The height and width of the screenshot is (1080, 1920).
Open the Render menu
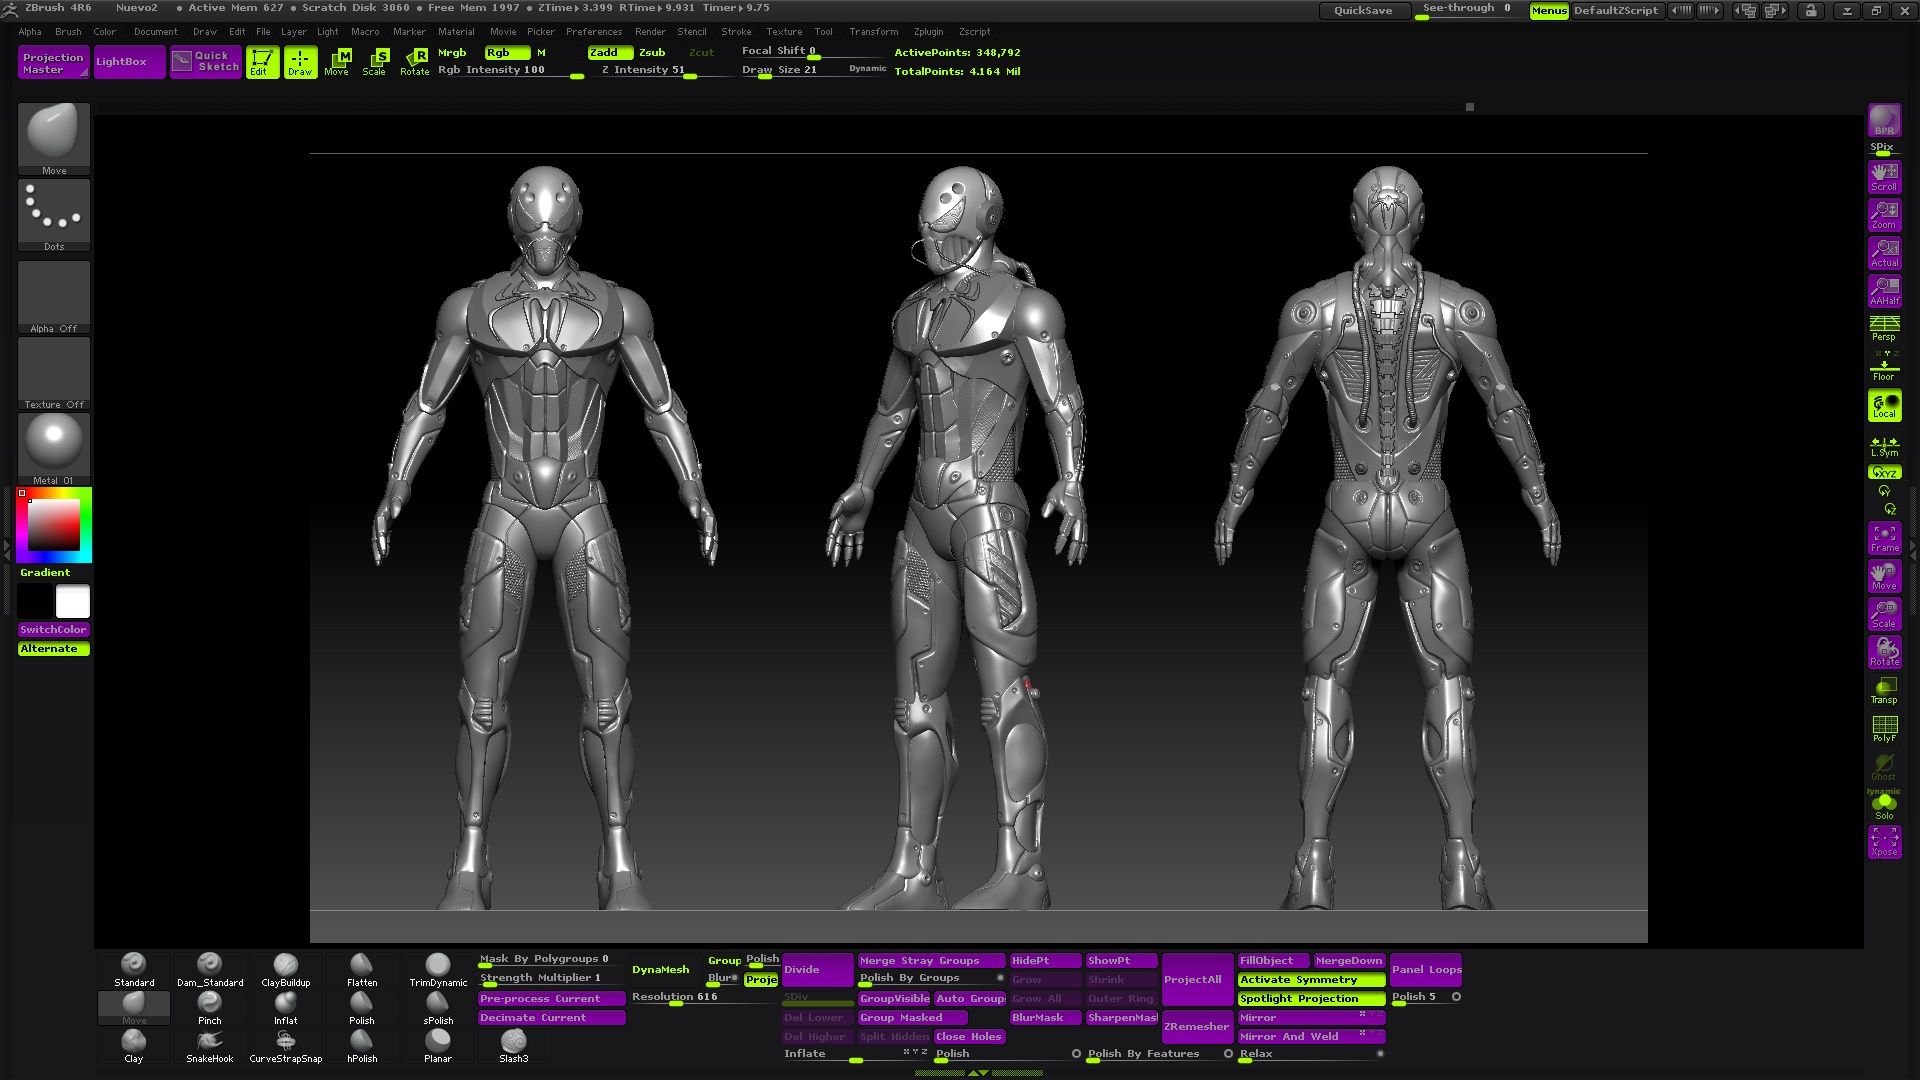pyautogui.click(x=650, y=32)
